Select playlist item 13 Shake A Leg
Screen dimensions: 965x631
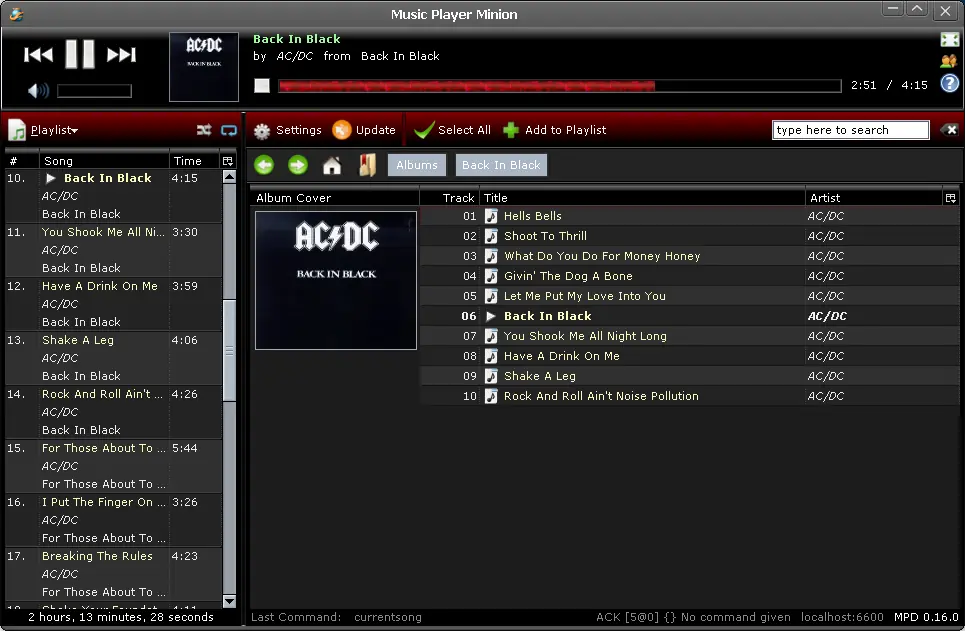[113, 358]
